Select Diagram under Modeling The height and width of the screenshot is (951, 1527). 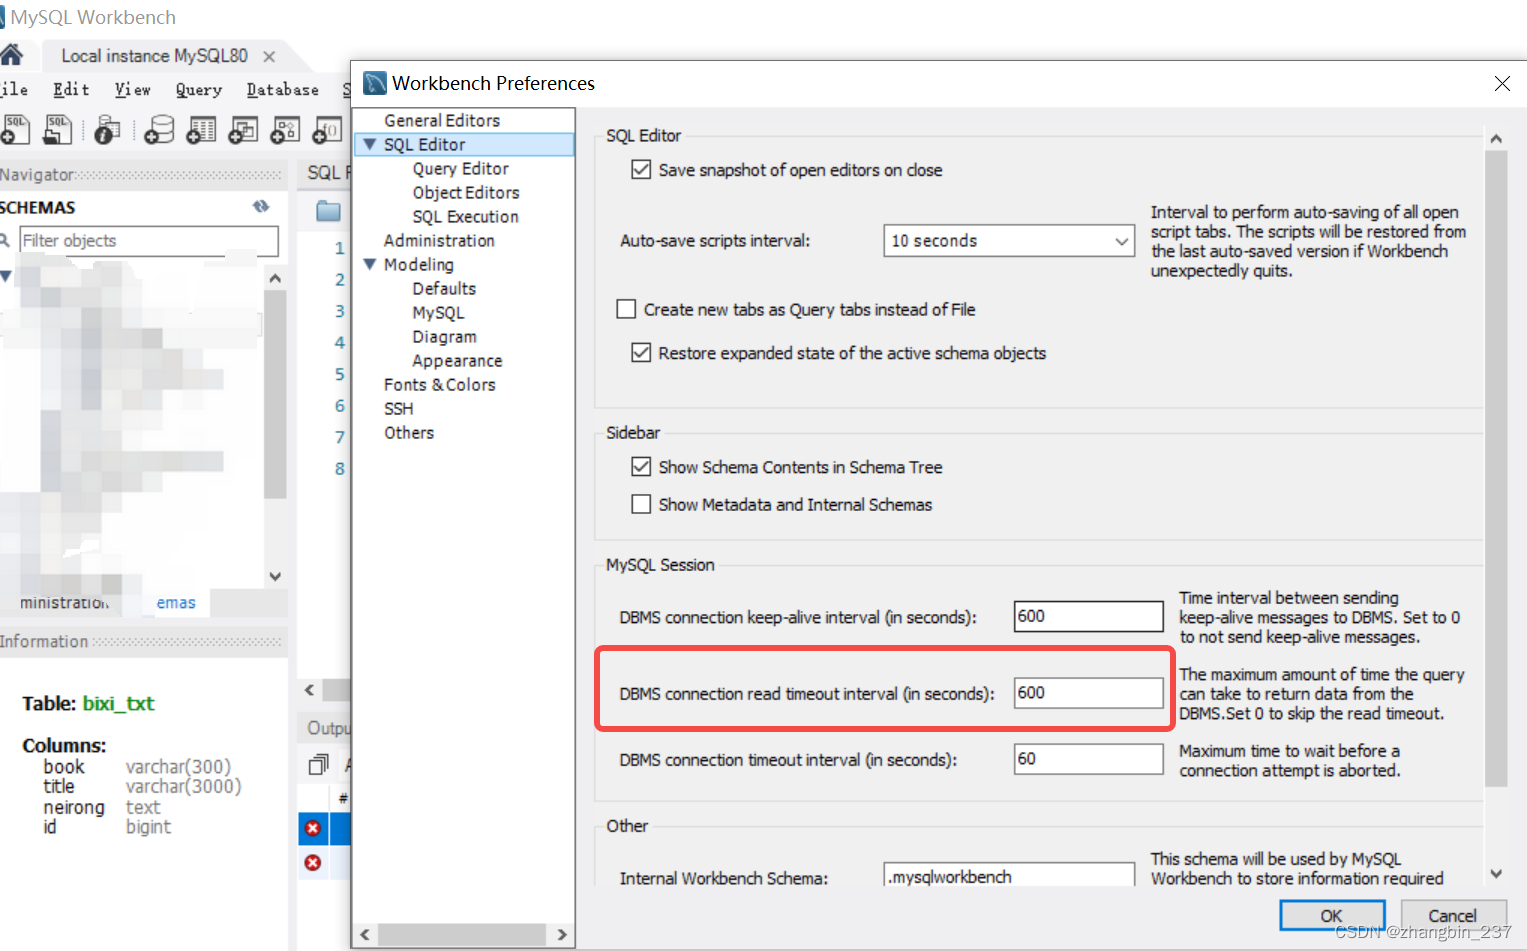(444, 336)
